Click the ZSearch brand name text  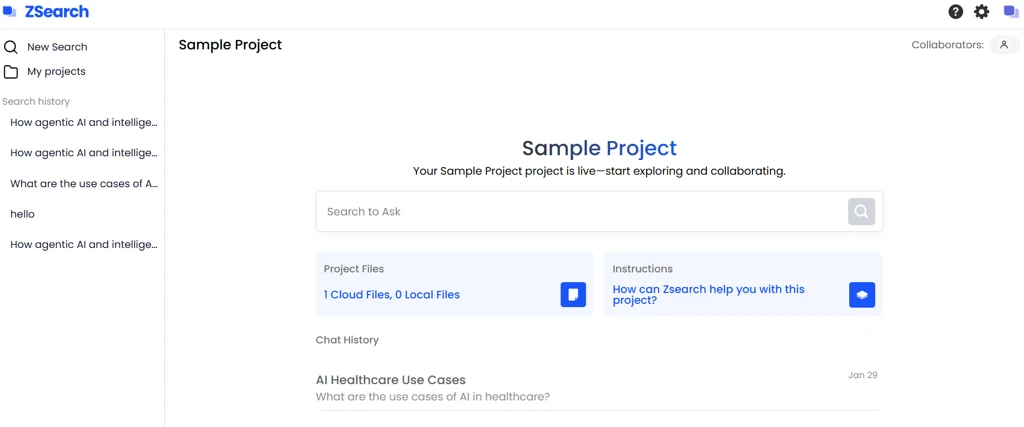[57, 12]
